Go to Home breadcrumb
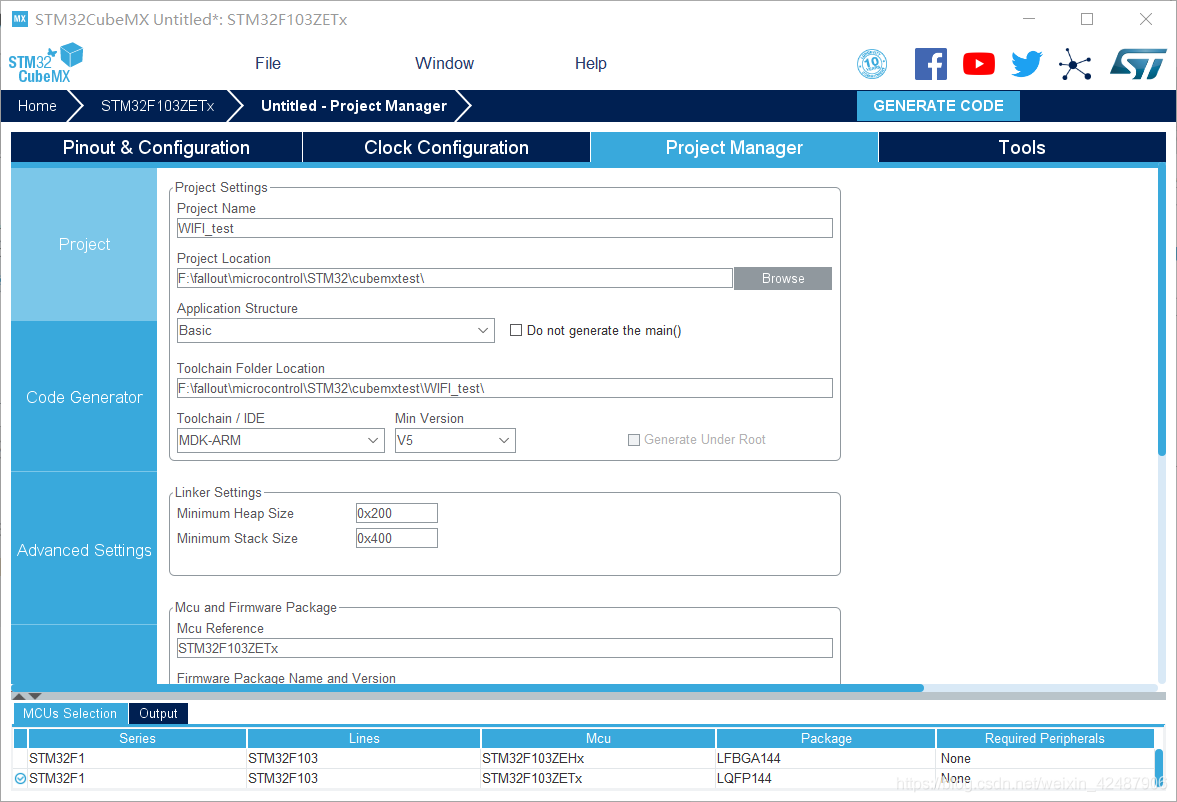 pyautogui.click(x=37, y=106)
